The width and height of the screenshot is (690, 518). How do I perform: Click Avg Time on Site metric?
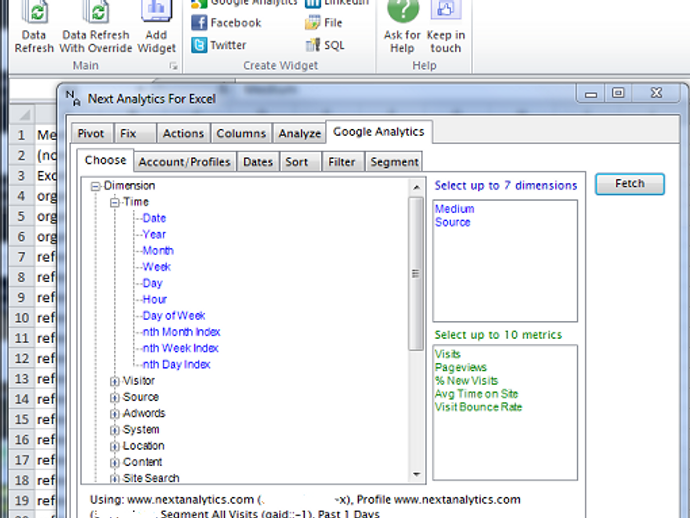click(477, 394)
